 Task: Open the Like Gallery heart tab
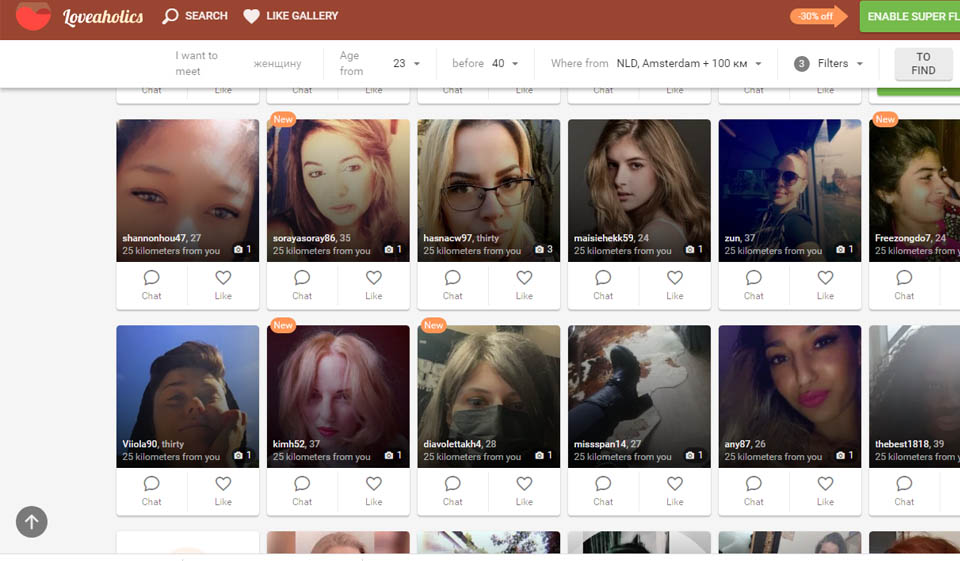tap(252, 16)
